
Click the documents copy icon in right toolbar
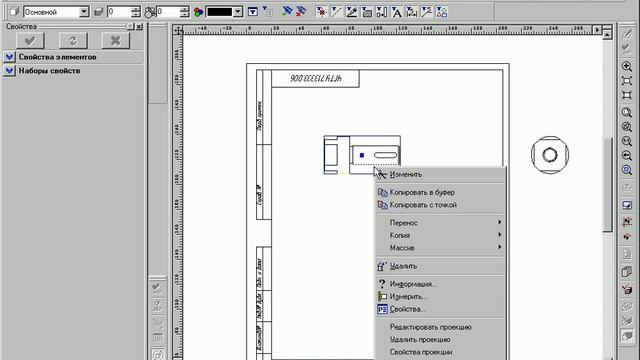coord(627,271)
